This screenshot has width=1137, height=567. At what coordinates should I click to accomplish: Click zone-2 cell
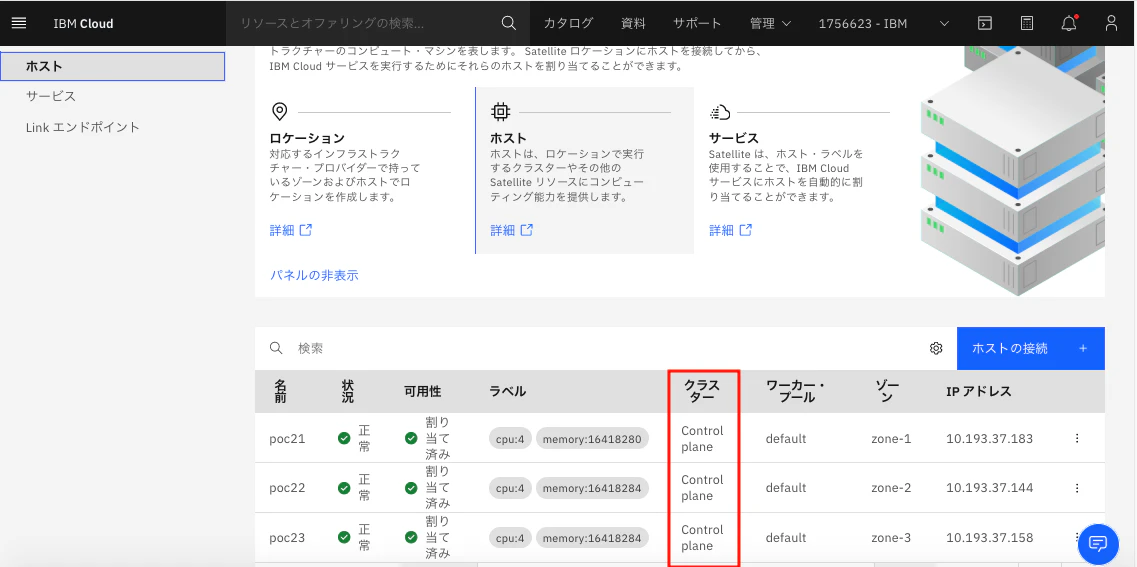point(891,488)
